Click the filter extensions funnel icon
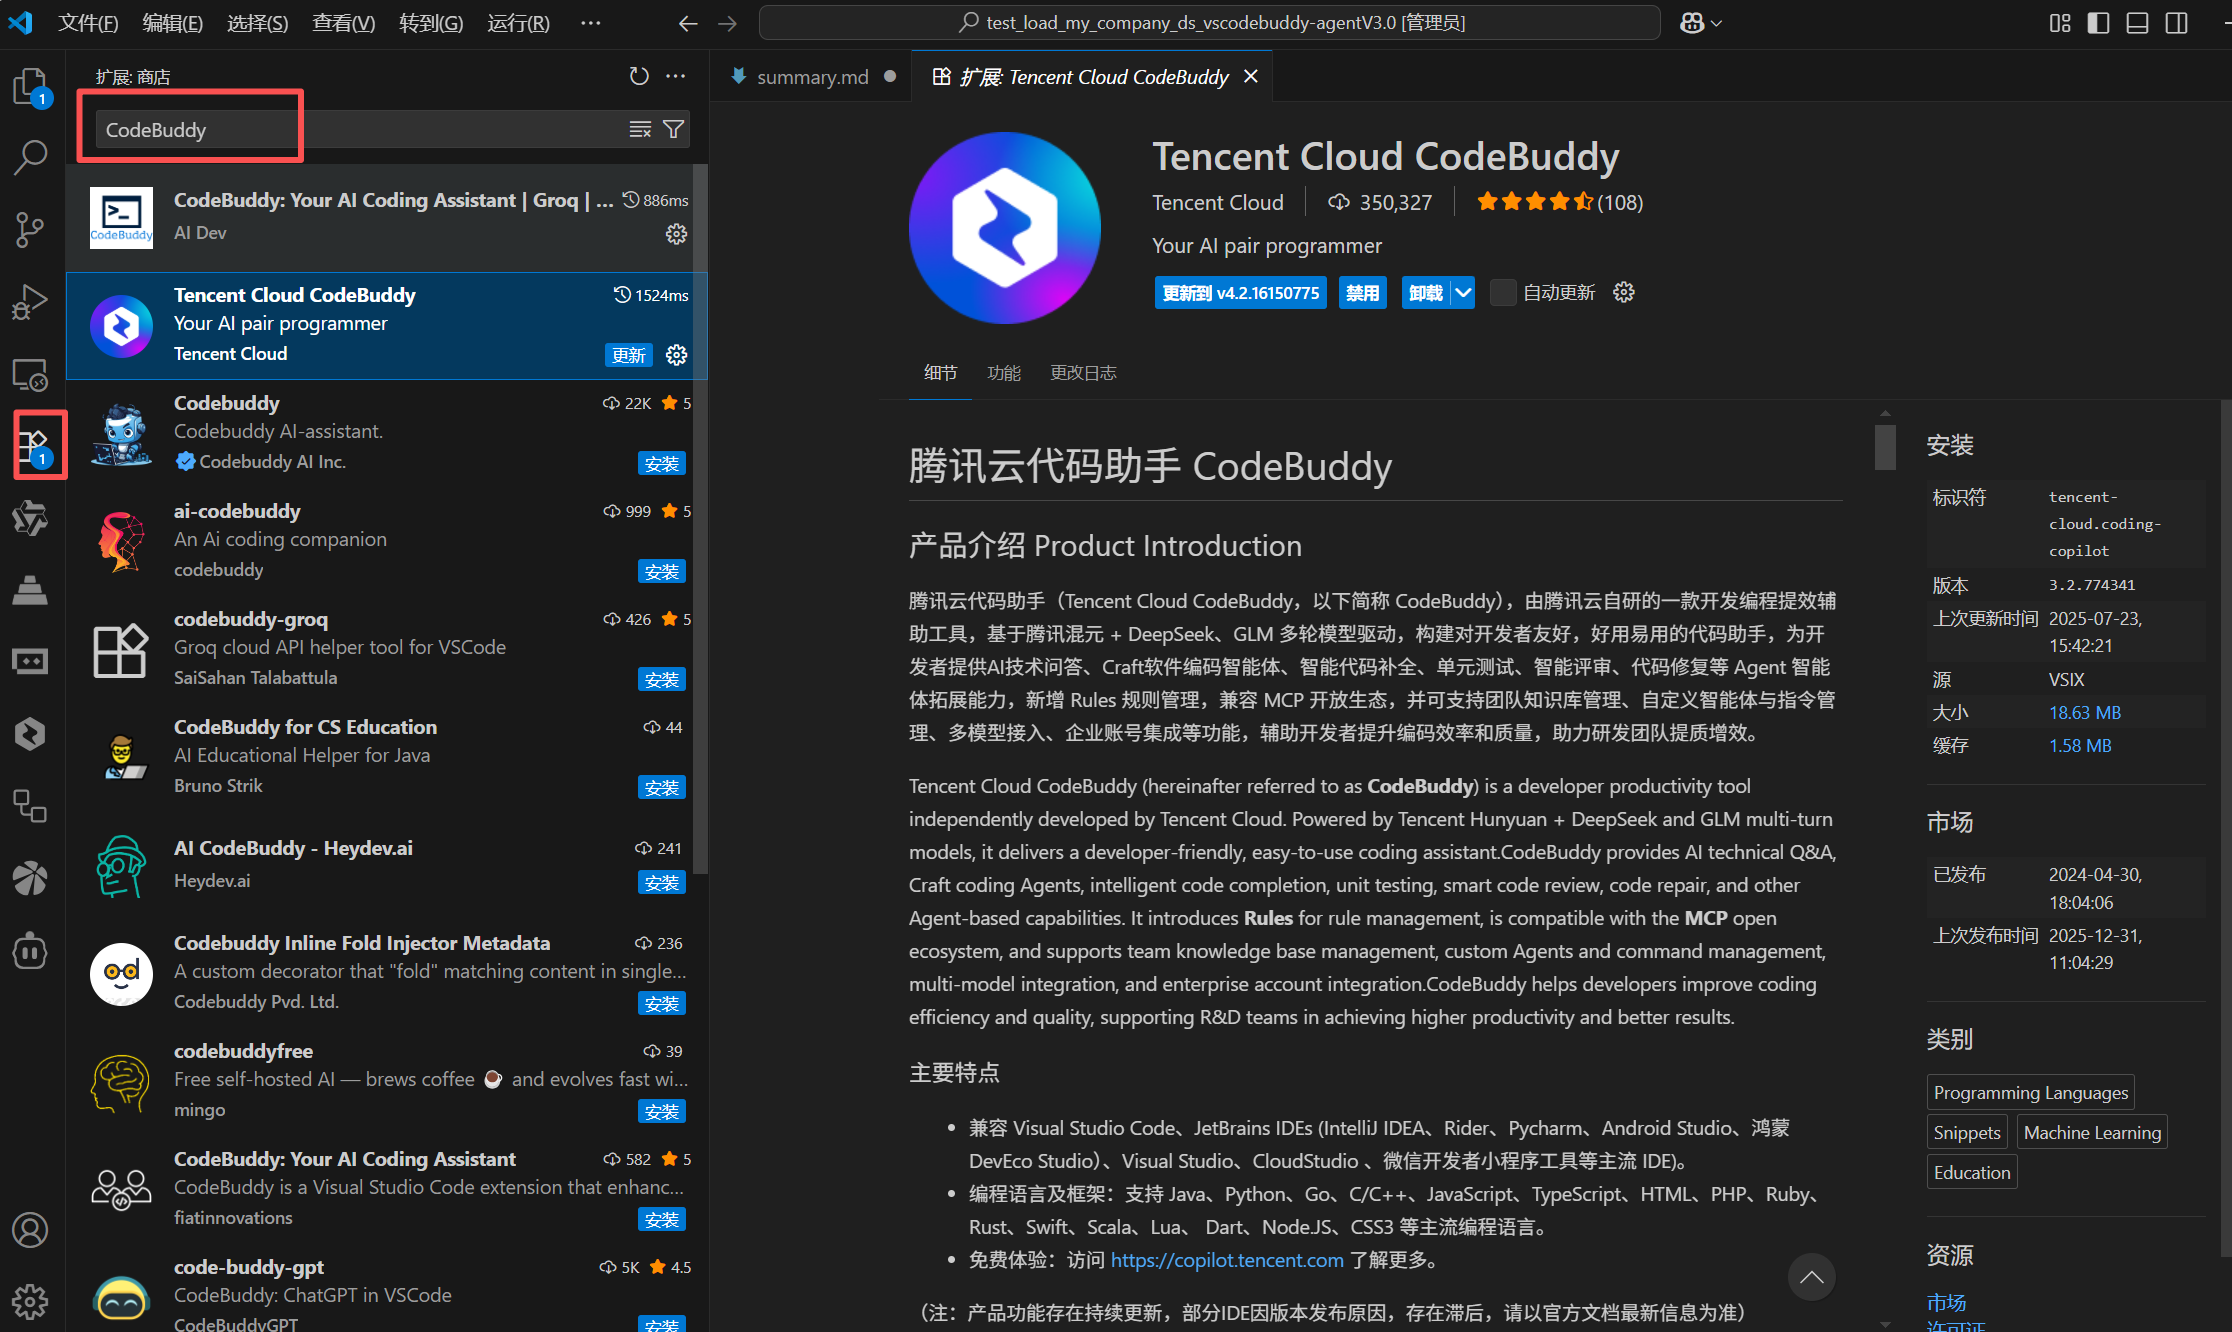 point(674,129)
